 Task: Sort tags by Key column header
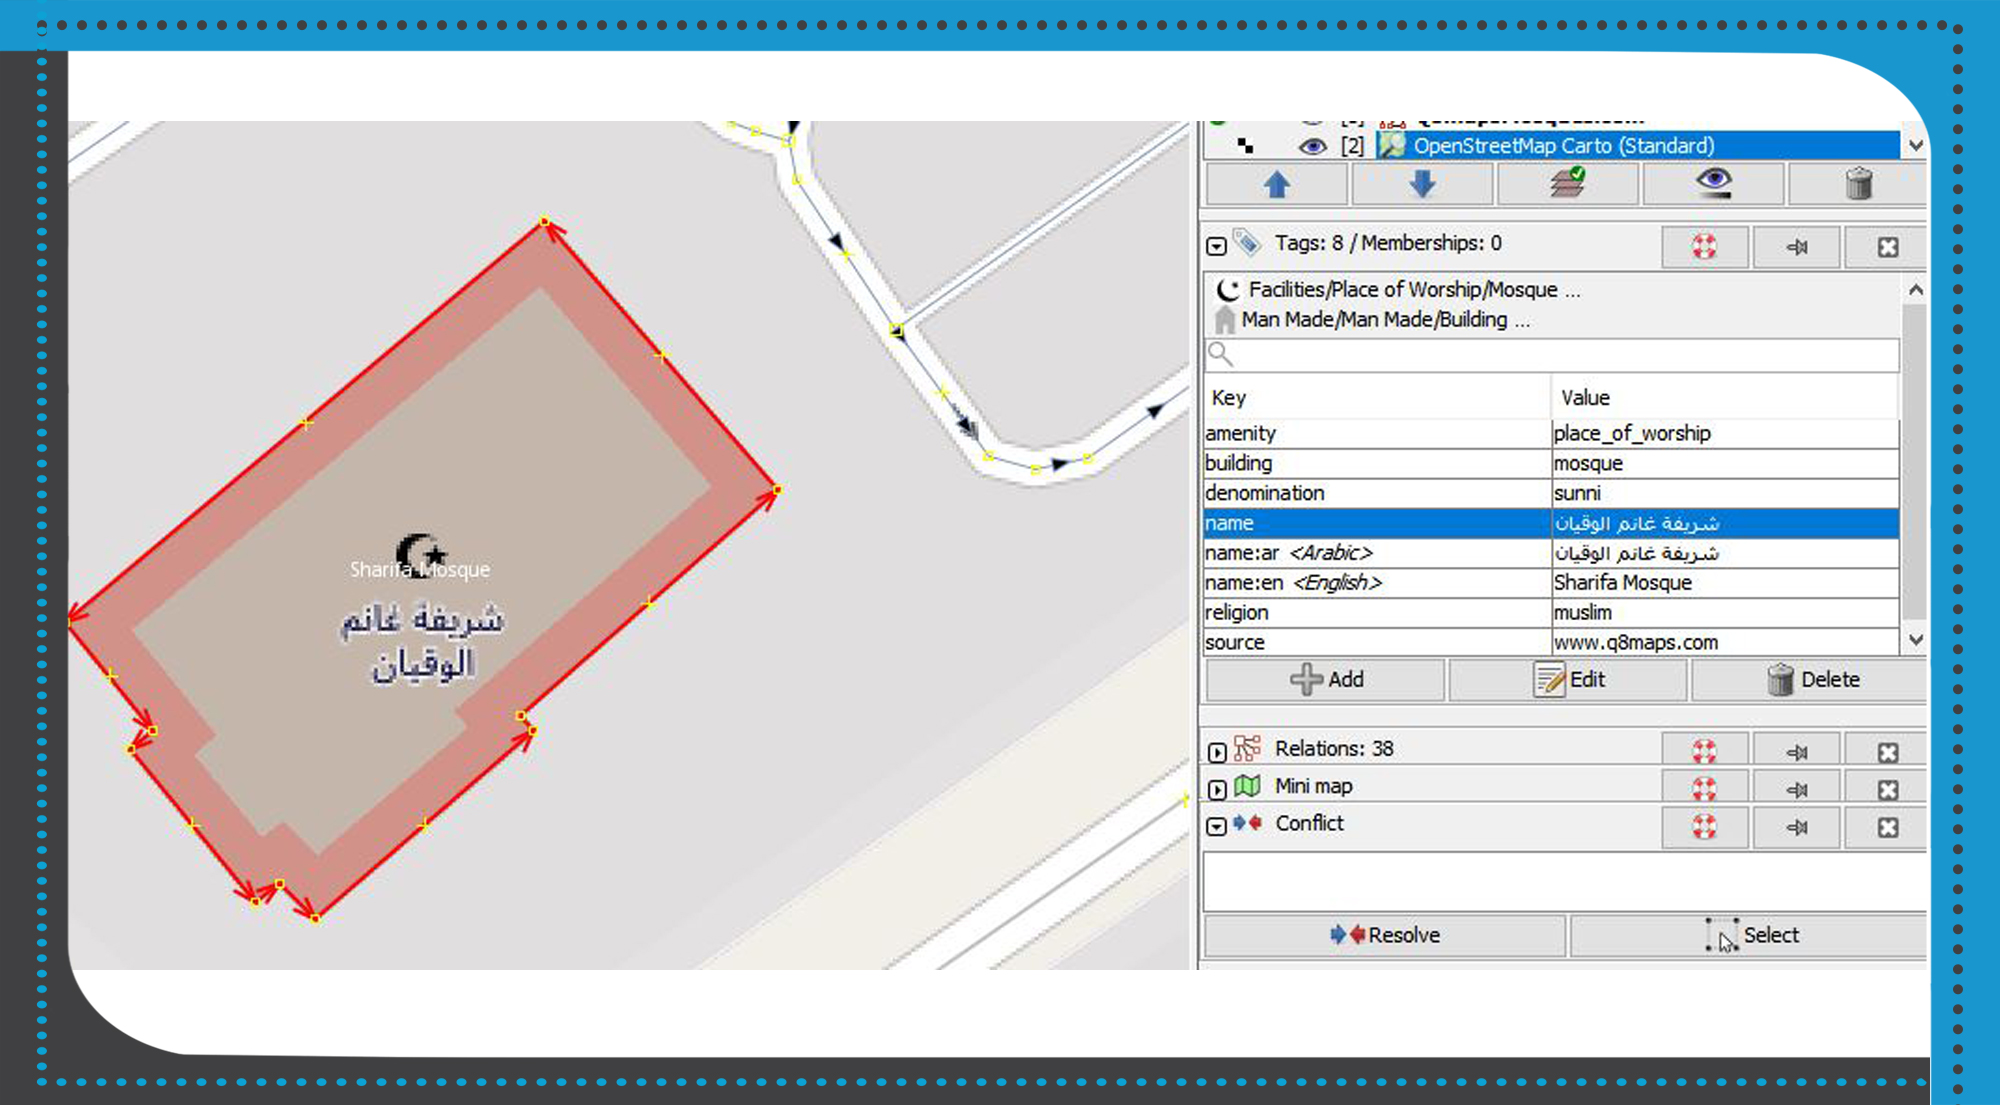(1378, 398)
